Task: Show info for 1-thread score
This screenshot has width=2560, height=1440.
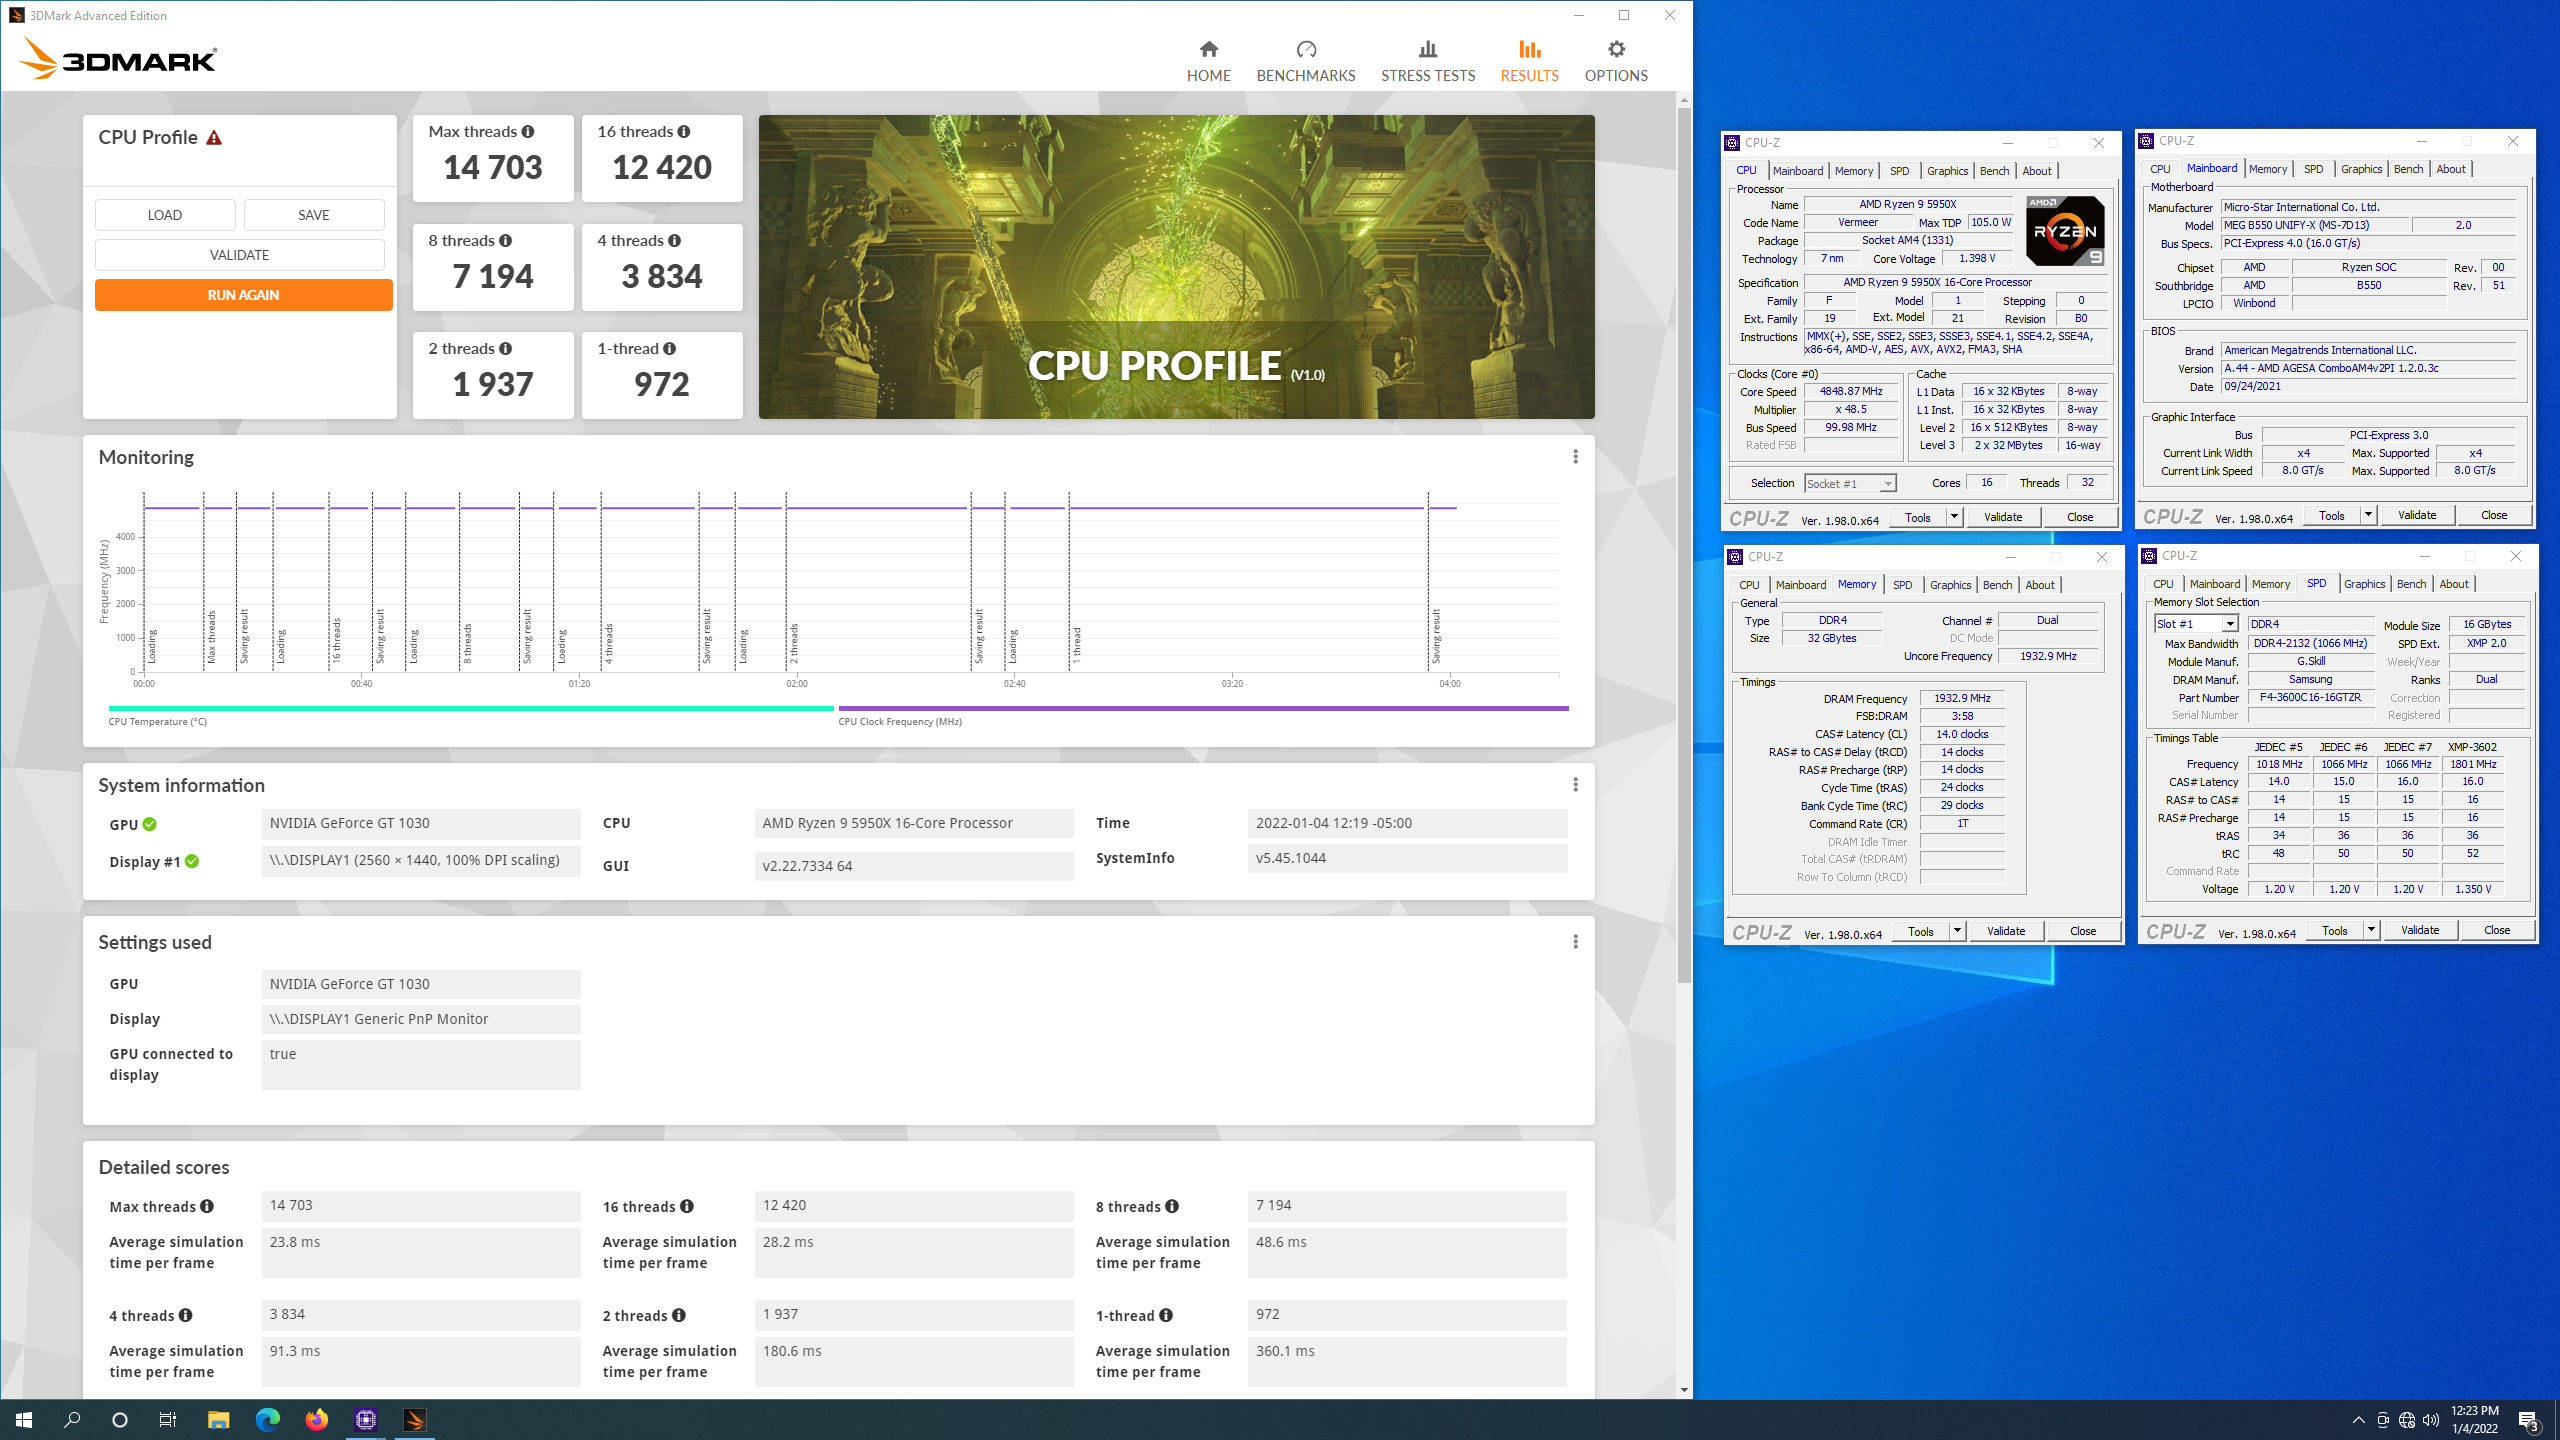Action: (x=670, y=349)
